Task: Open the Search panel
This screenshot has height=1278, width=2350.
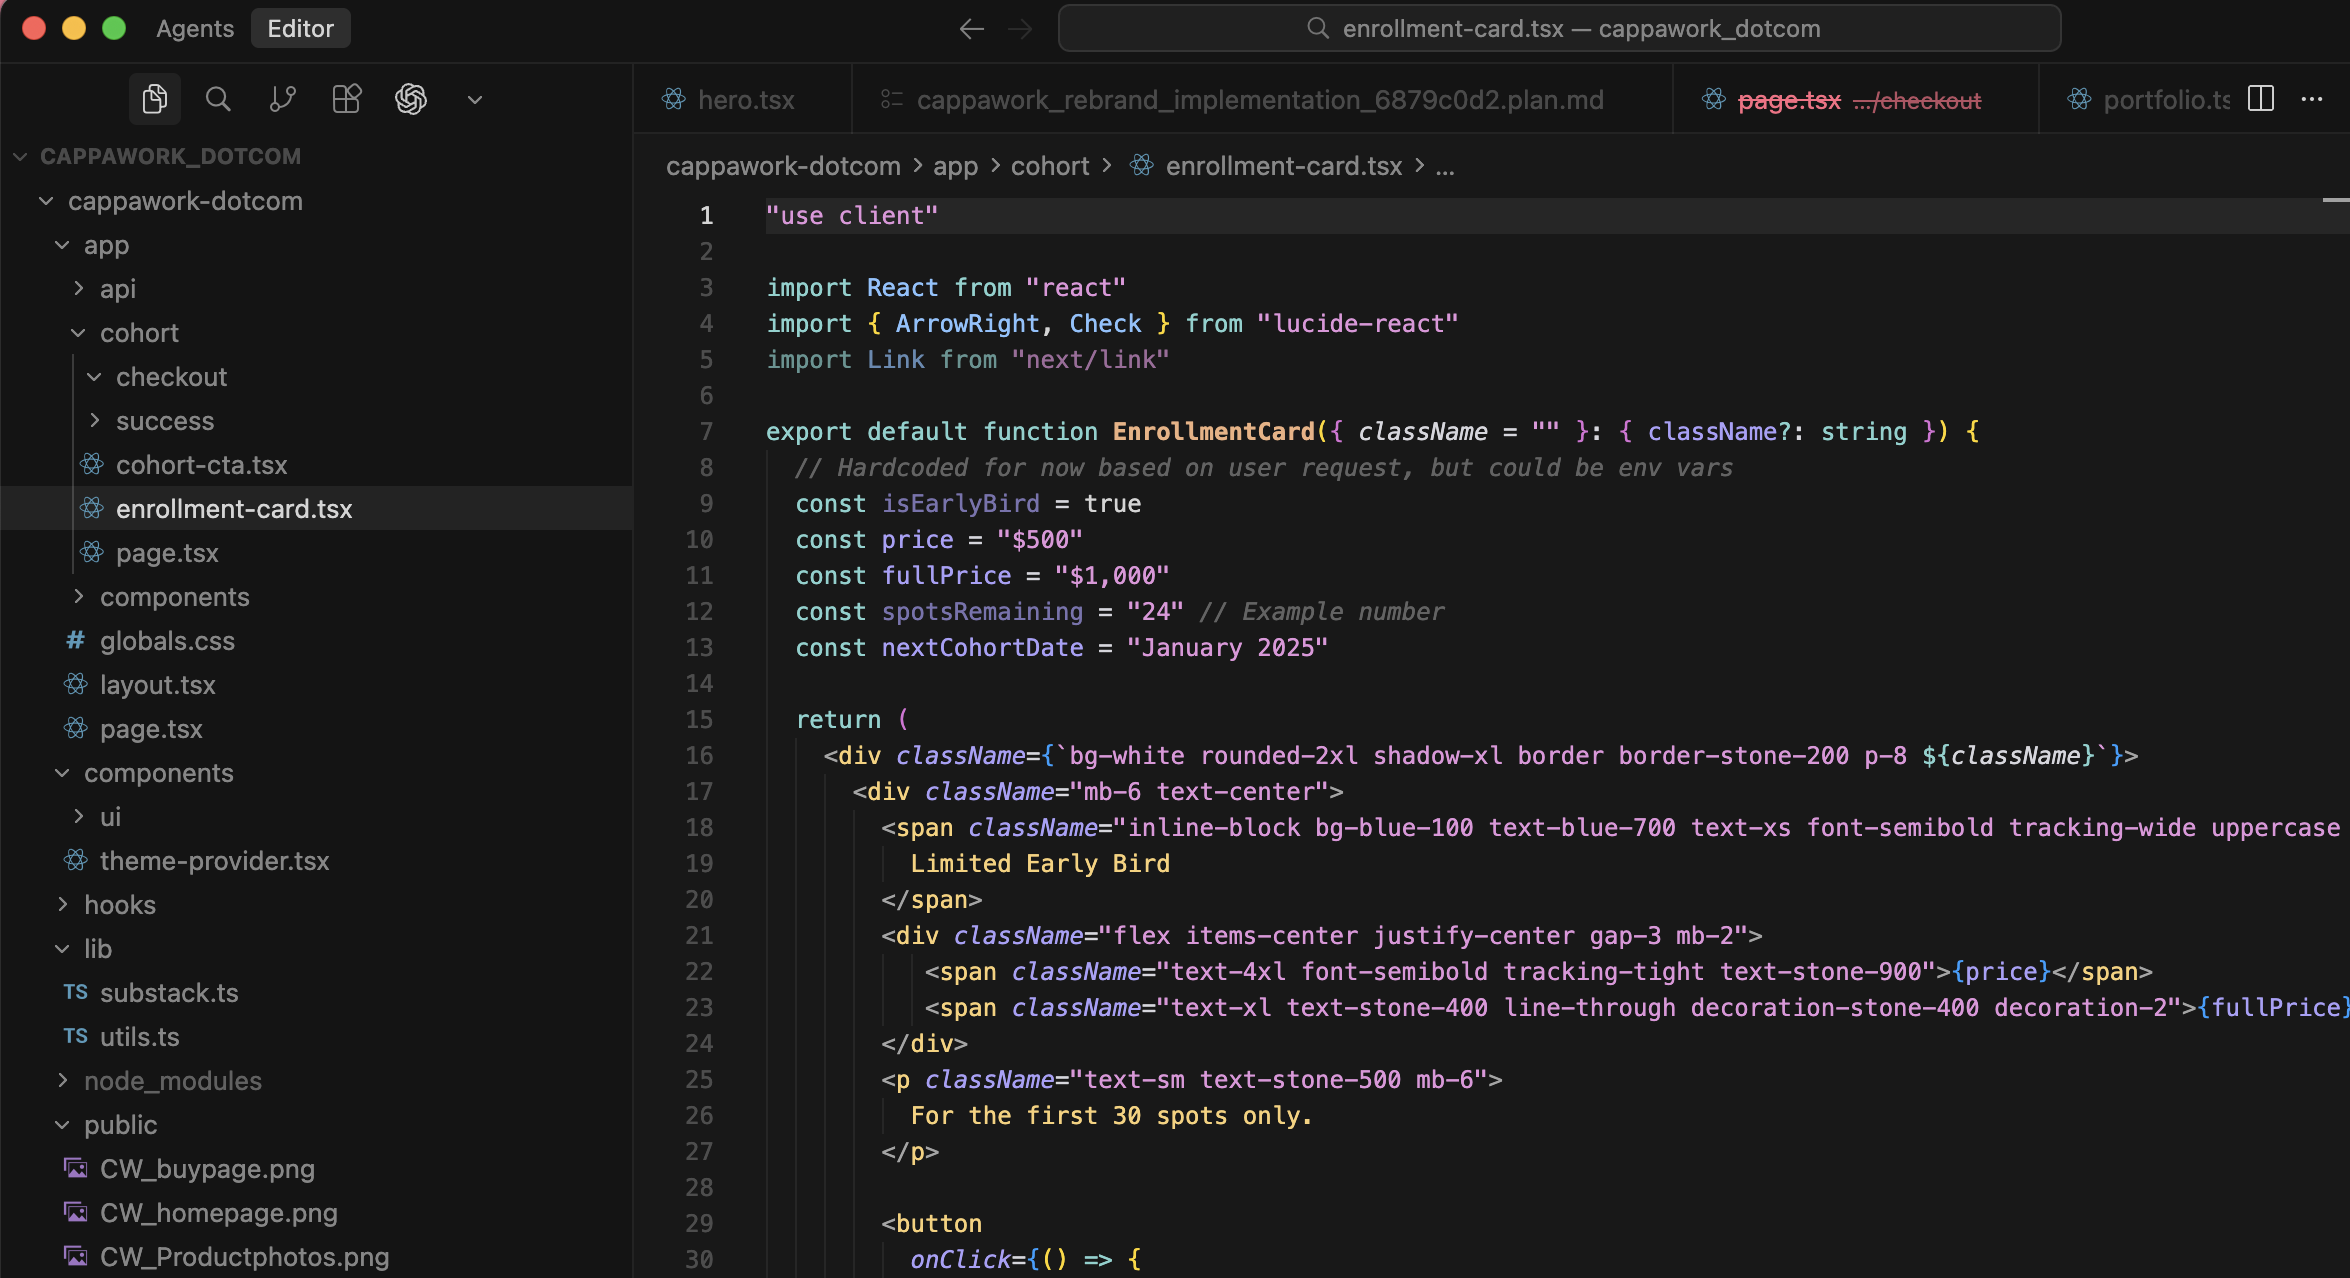Action: (218, 99)
